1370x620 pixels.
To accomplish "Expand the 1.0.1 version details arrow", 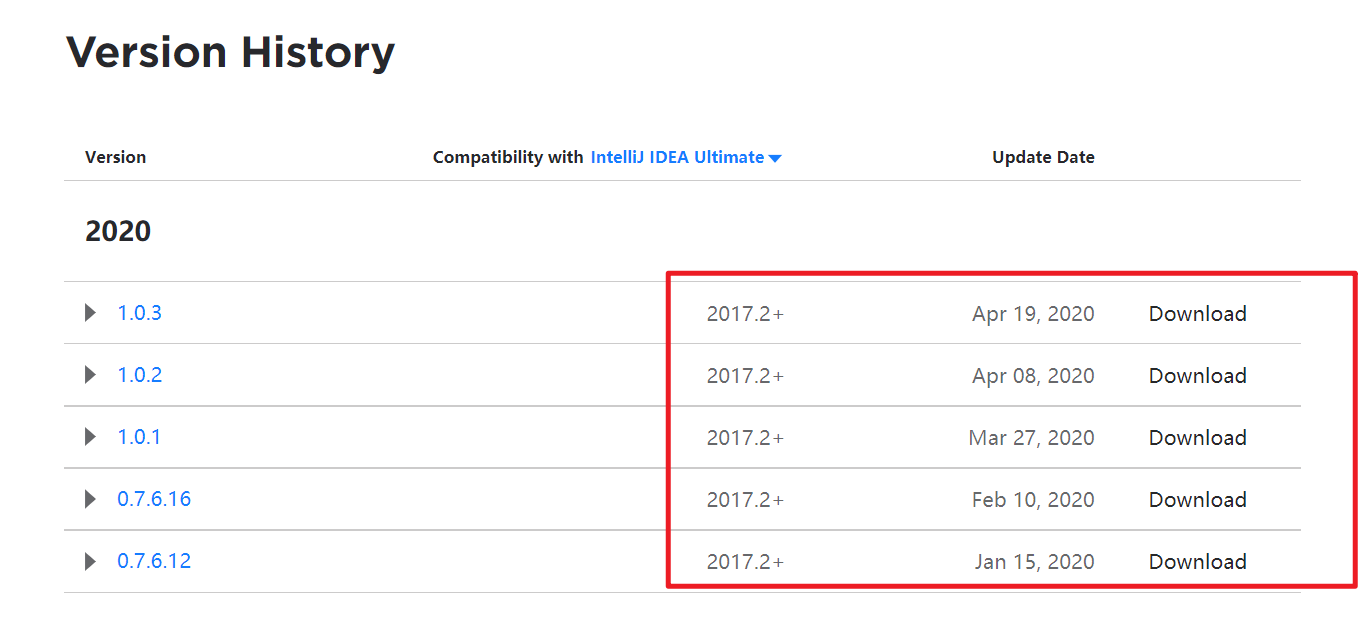I will [x=91, y=437].
